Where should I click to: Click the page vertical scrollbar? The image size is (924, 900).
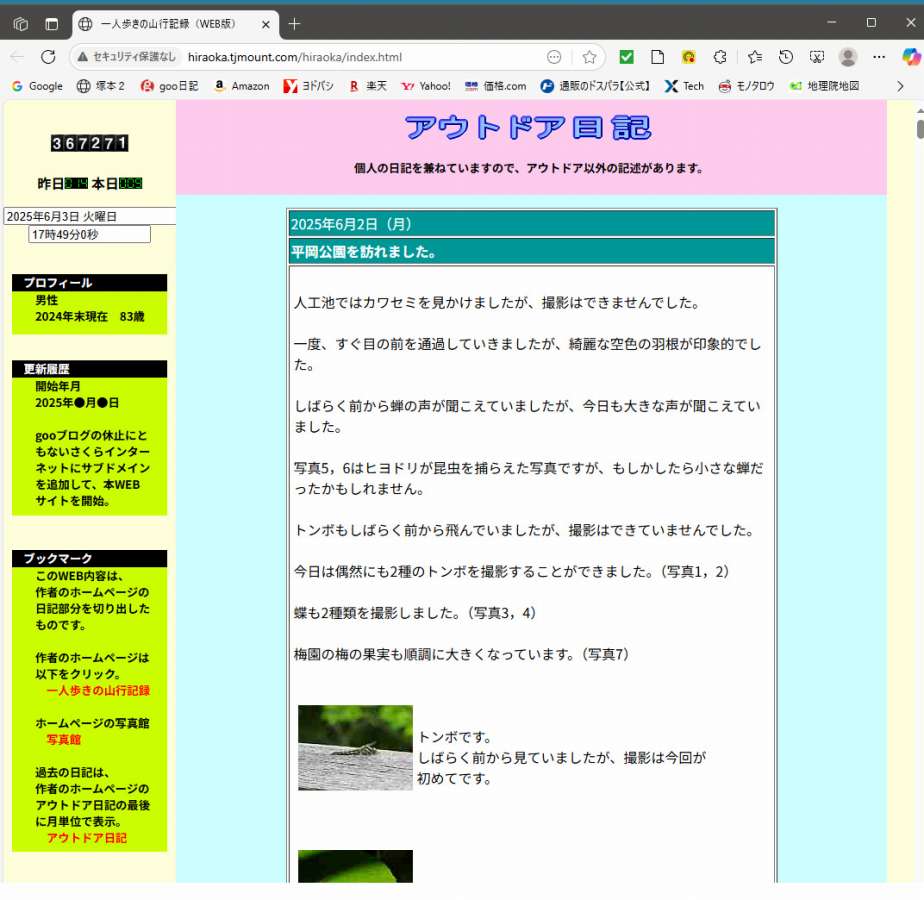919,400
